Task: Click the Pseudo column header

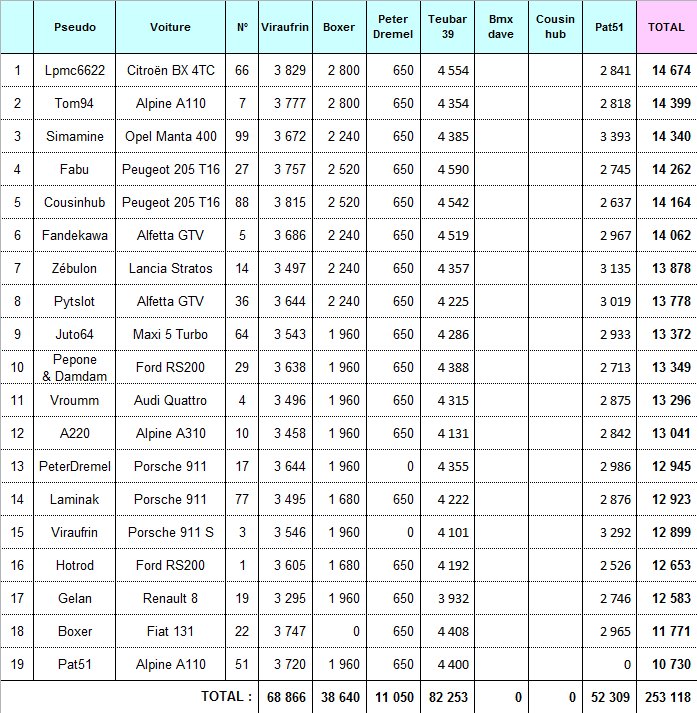Action: coord(75,27)
